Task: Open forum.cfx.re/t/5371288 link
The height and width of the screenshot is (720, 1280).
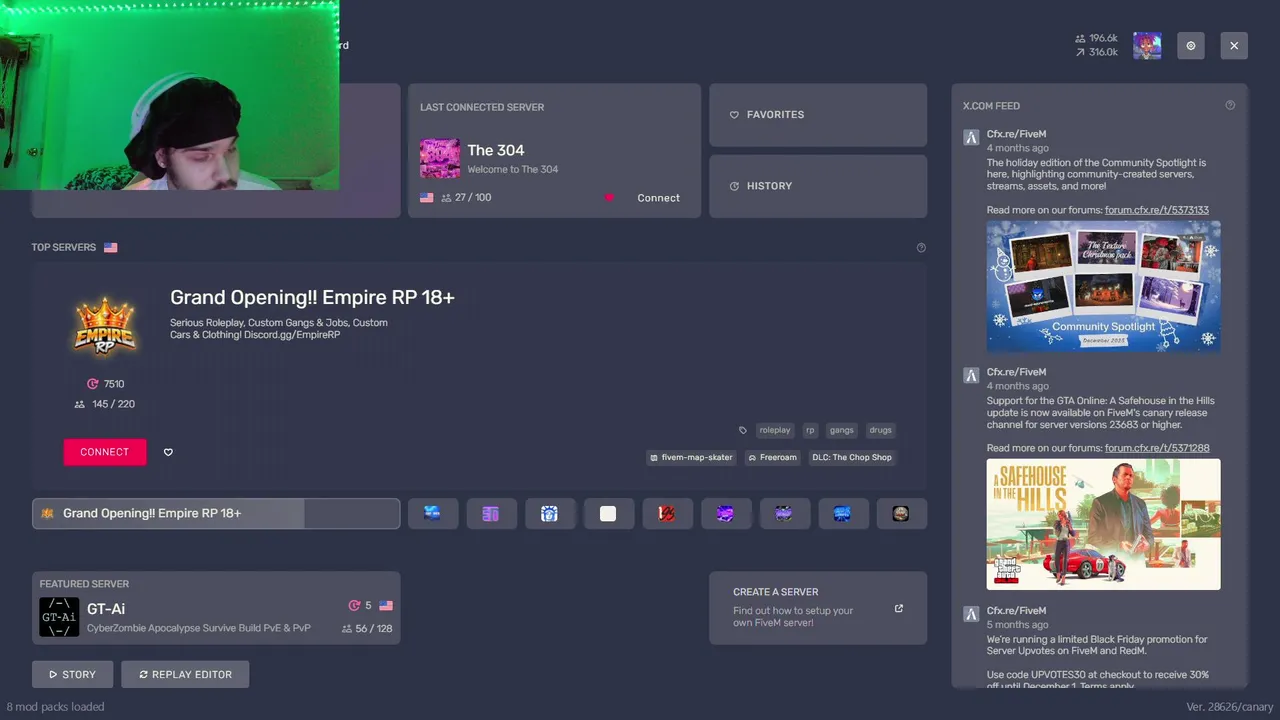Action: 1157,448
